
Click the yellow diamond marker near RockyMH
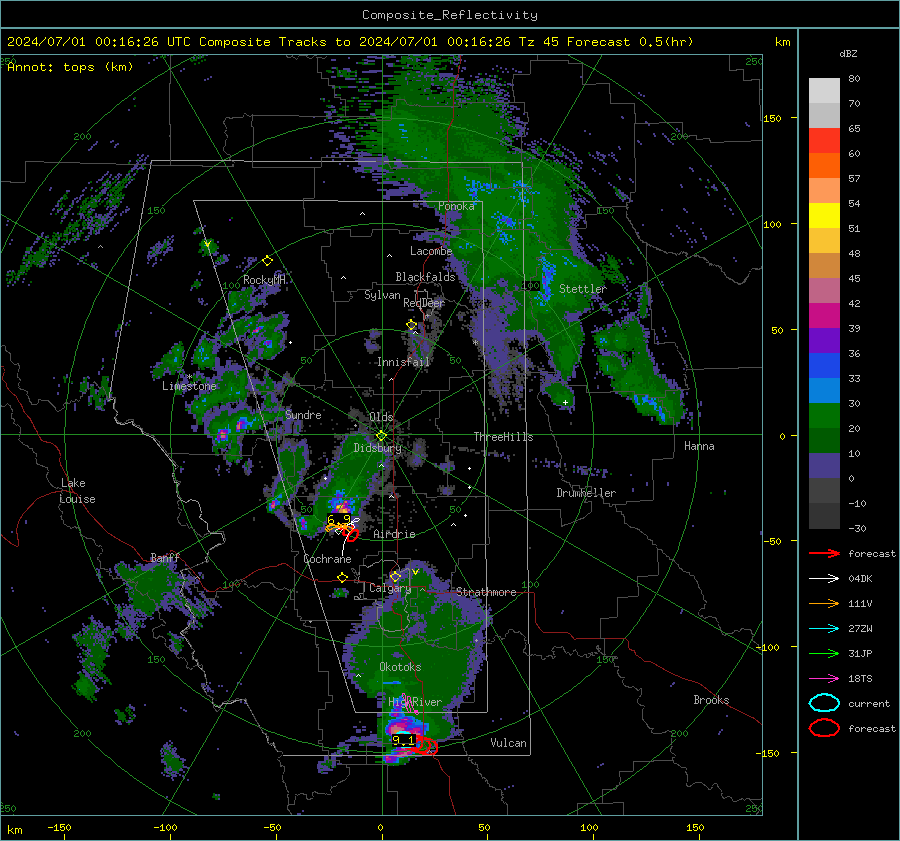point(267,261)
